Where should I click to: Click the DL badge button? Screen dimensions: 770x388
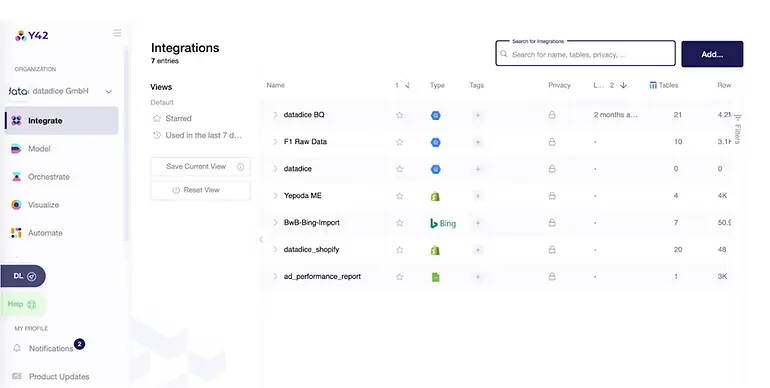click(x=23, y=276)
